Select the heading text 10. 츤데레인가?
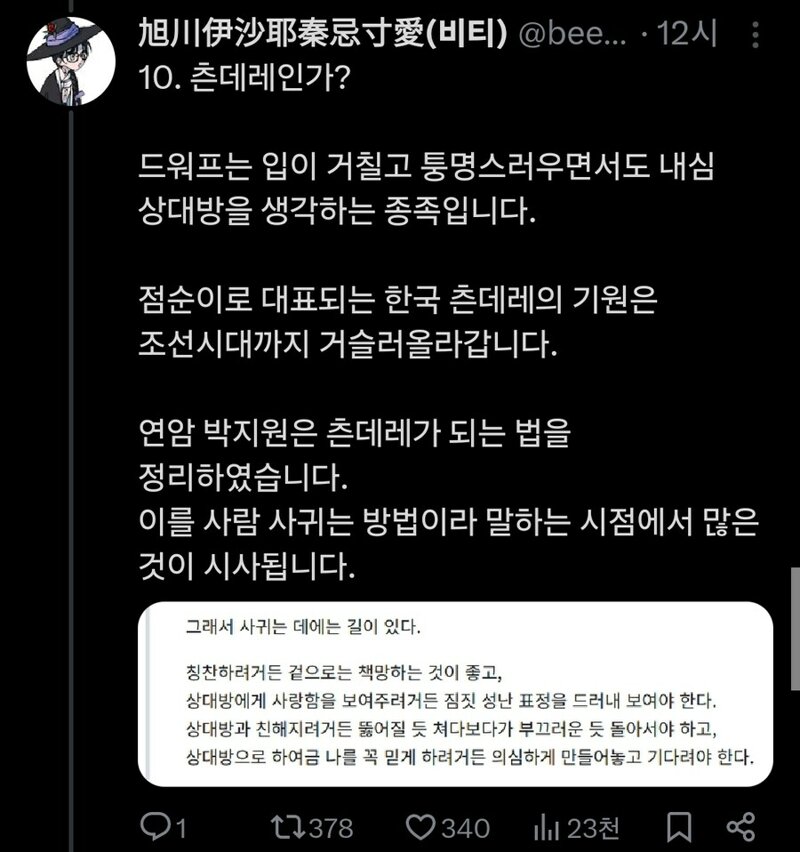The image size is (800, 852). pos(245,78)
